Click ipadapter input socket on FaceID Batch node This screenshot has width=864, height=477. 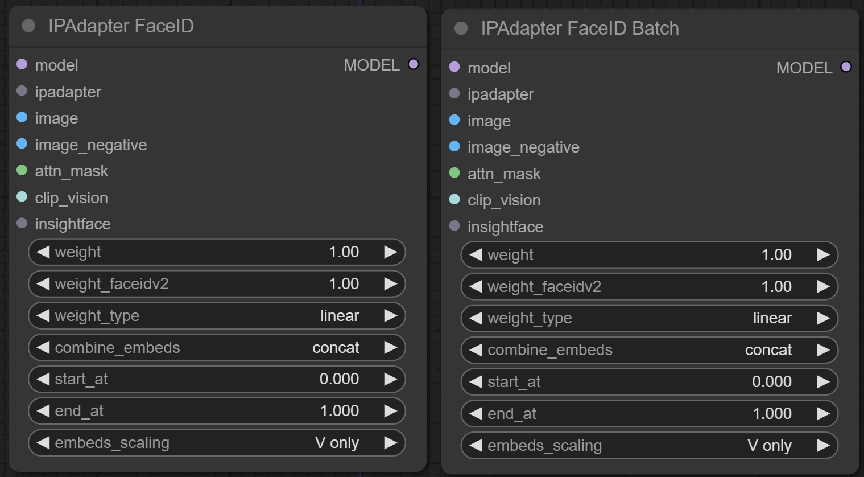455,94
